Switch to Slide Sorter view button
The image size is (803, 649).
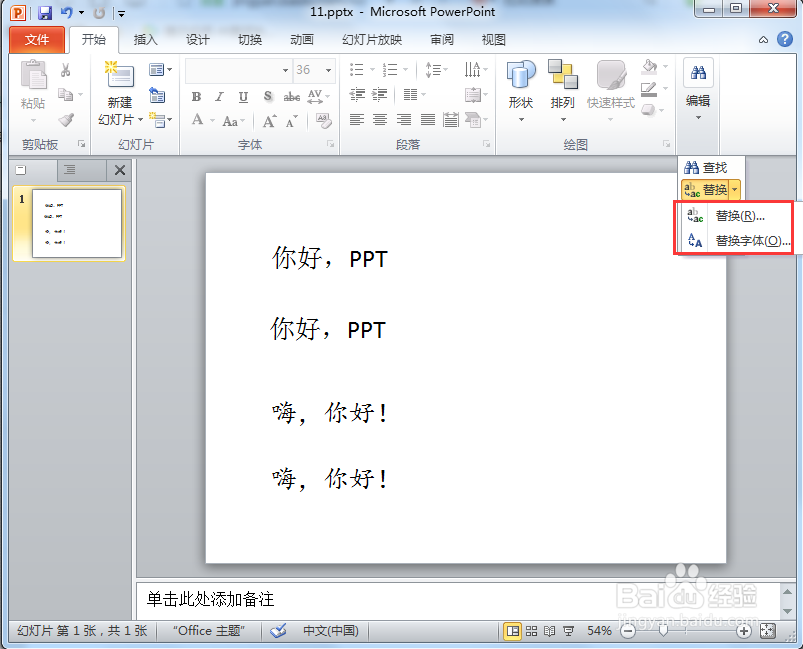(532, 631)
